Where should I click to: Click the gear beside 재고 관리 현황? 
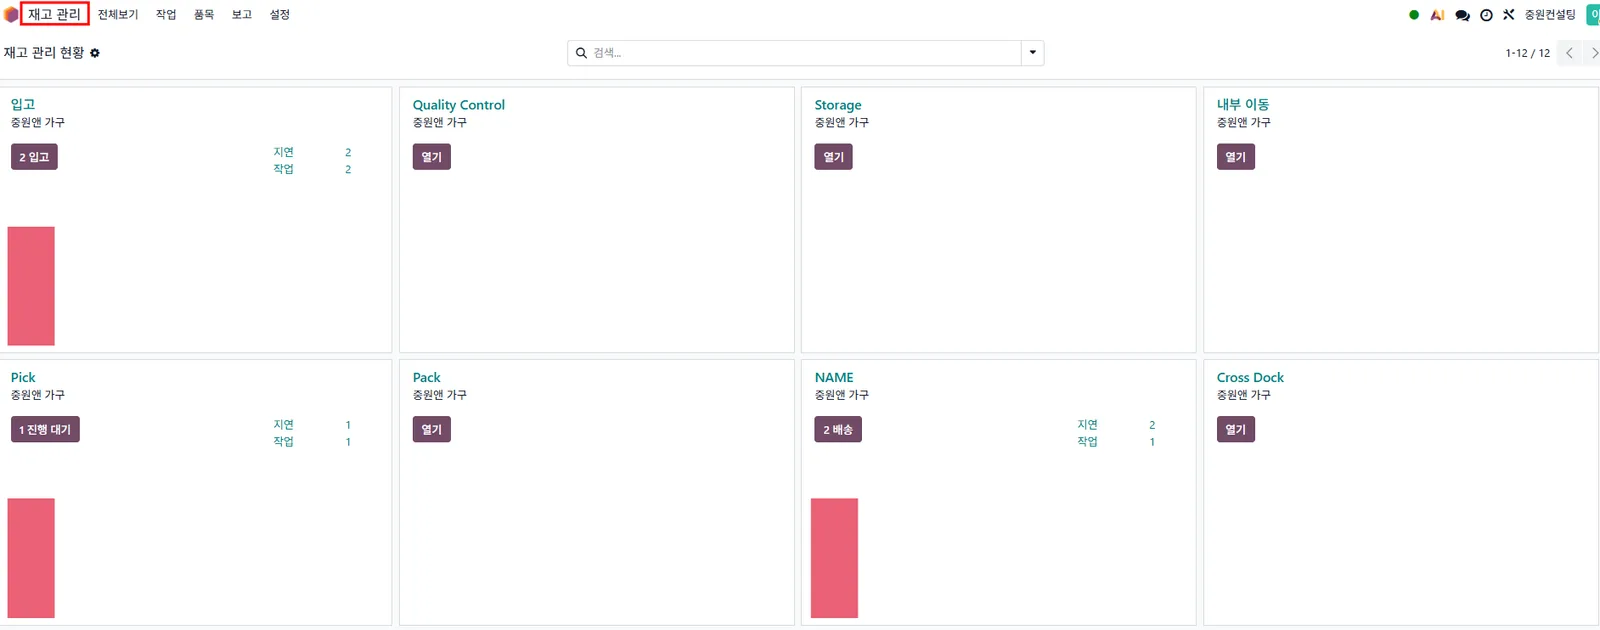pyautogui.click(x=95, y=53)
